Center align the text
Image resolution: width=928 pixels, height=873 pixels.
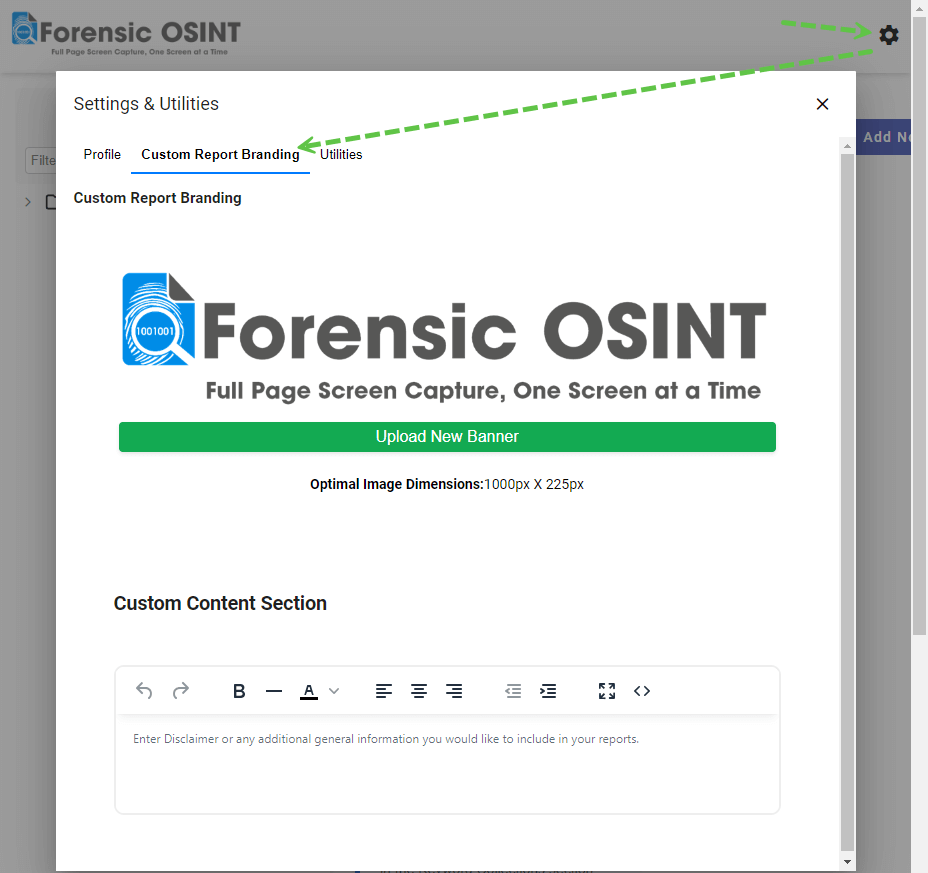[x=418, y=691]
